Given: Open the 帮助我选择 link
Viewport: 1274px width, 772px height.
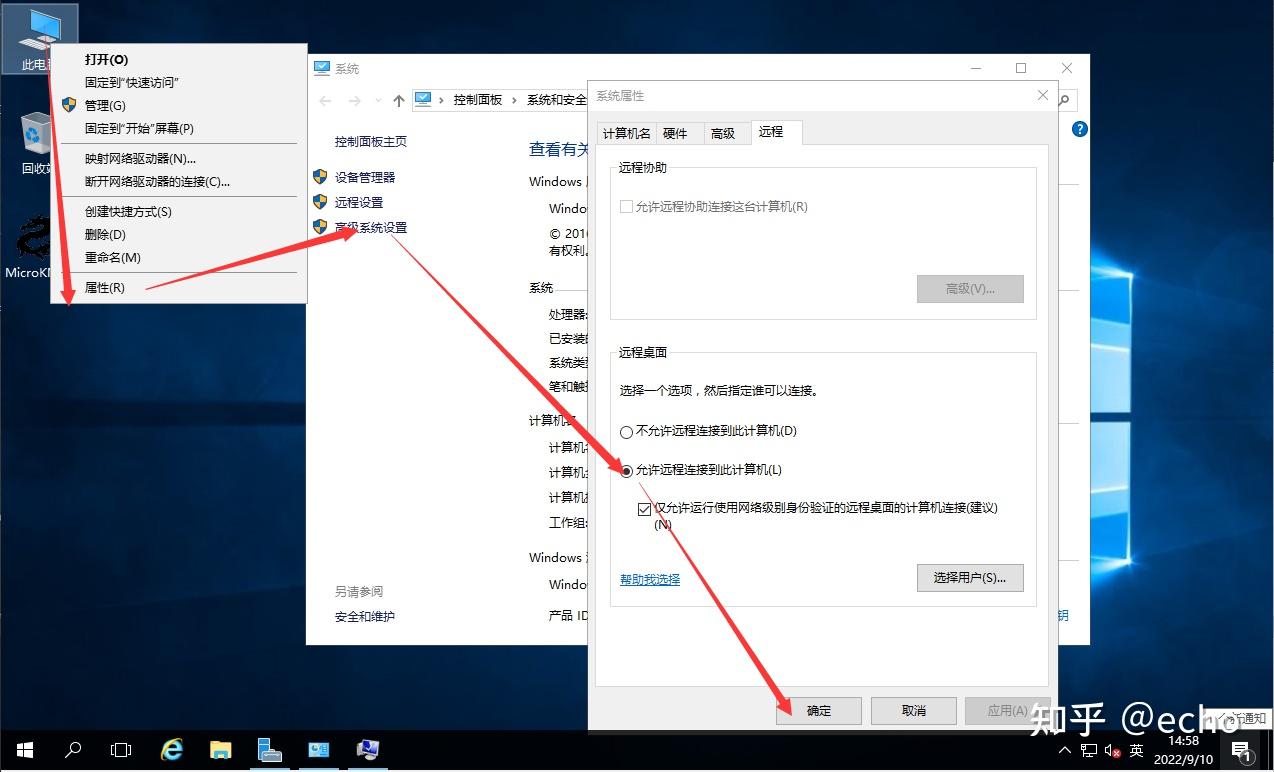Looking at the screenshot, I should pos(649,578).
